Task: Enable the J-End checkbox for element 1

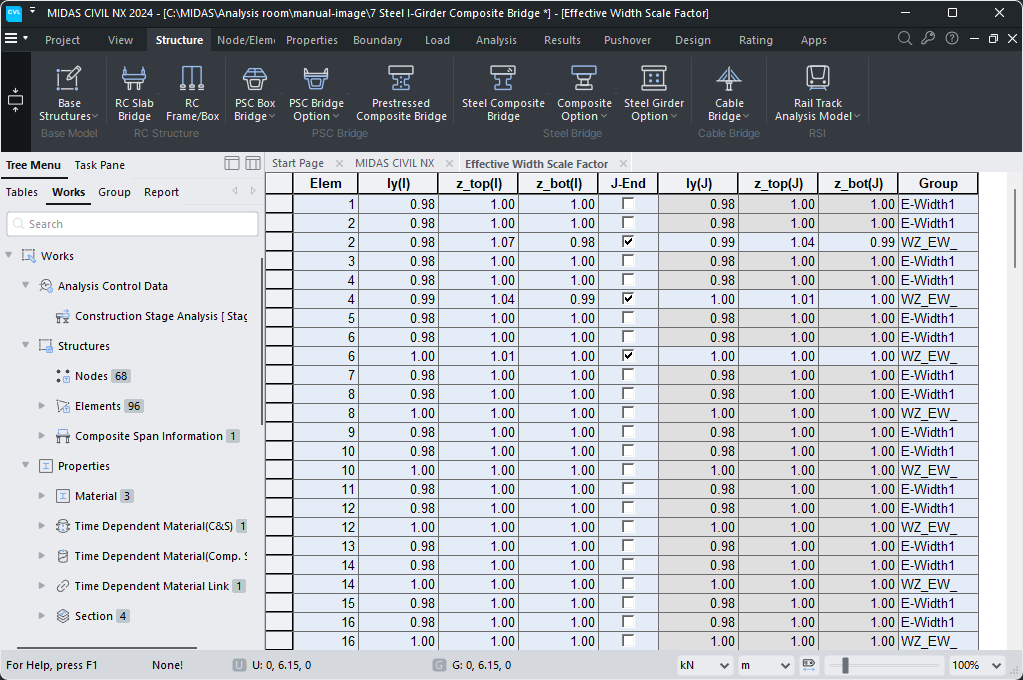Action: [628, 203]
